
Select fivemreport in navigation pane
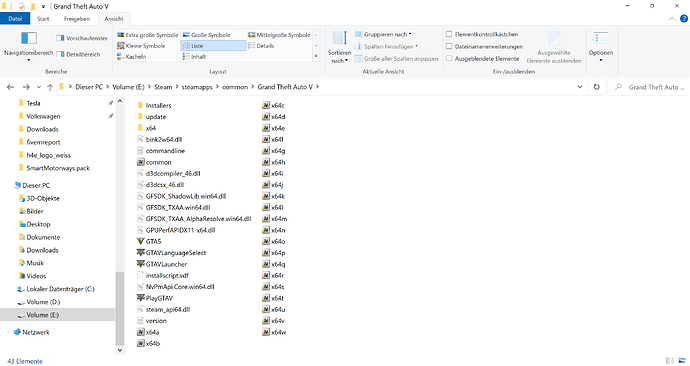43,143
